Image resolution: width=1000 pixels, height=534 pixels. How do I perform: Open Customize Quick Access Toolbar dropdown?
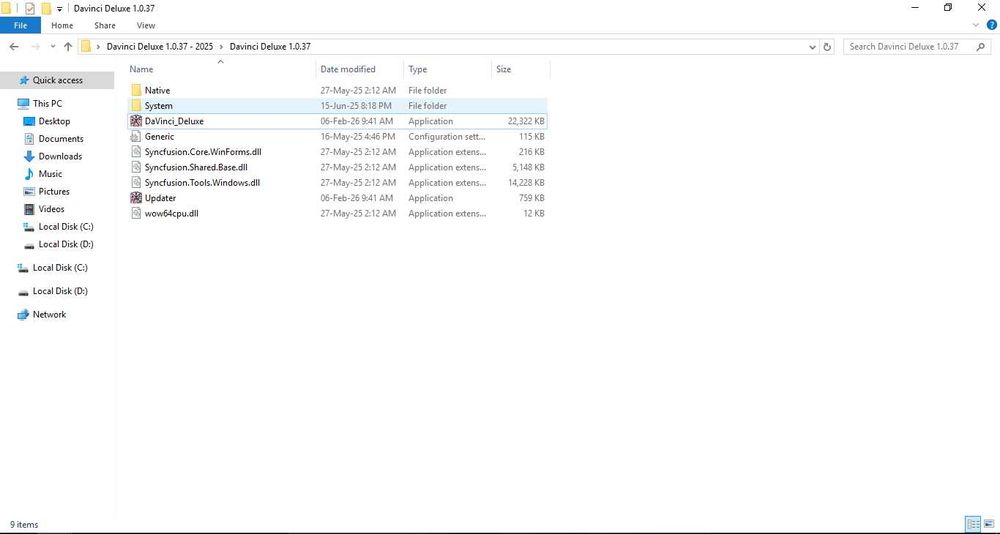click(59, 9)
